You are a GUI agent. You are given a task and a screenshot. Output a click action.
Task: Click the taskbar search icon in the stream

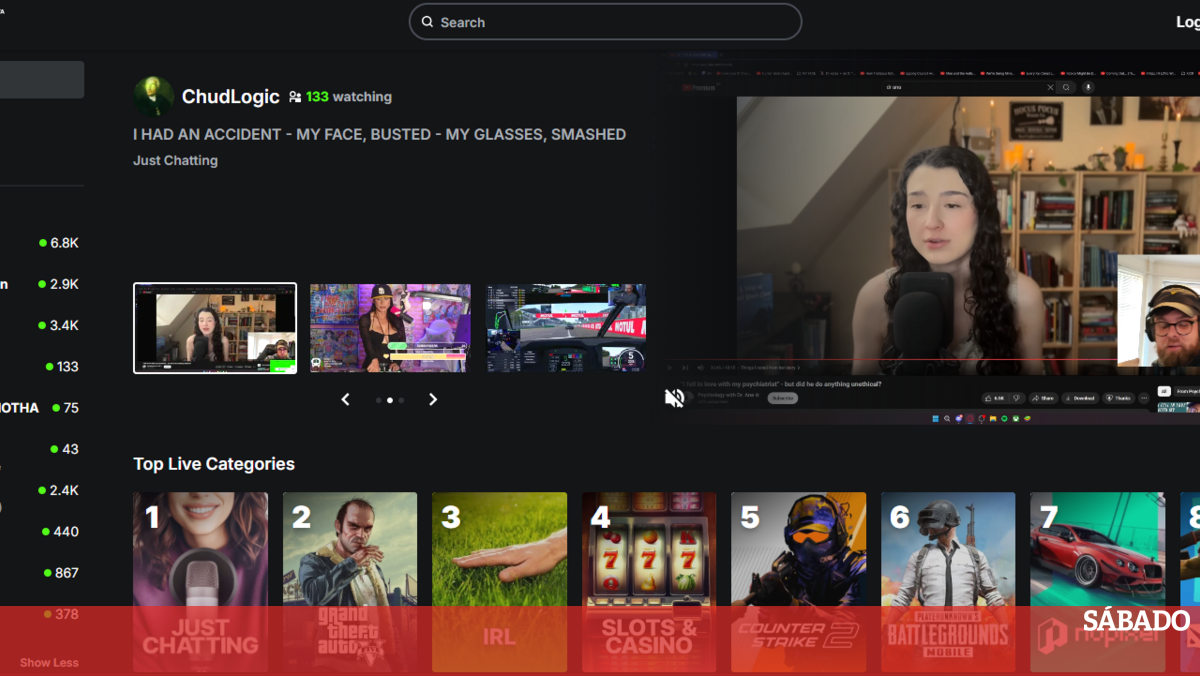pos(947,418)
